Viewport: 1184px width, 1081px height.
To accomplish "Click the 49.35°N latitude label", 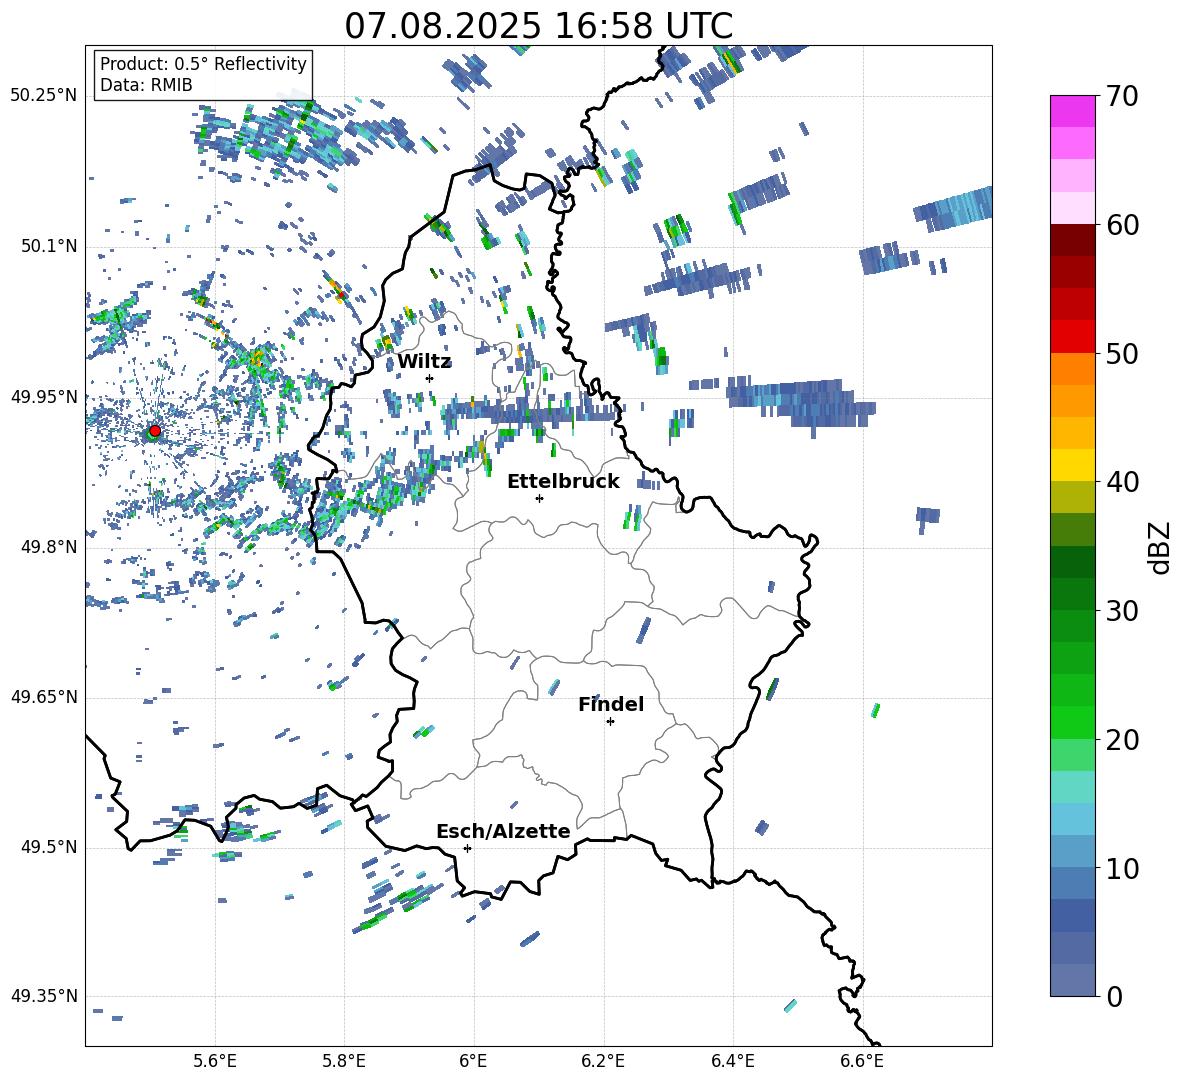I will 44,996.
